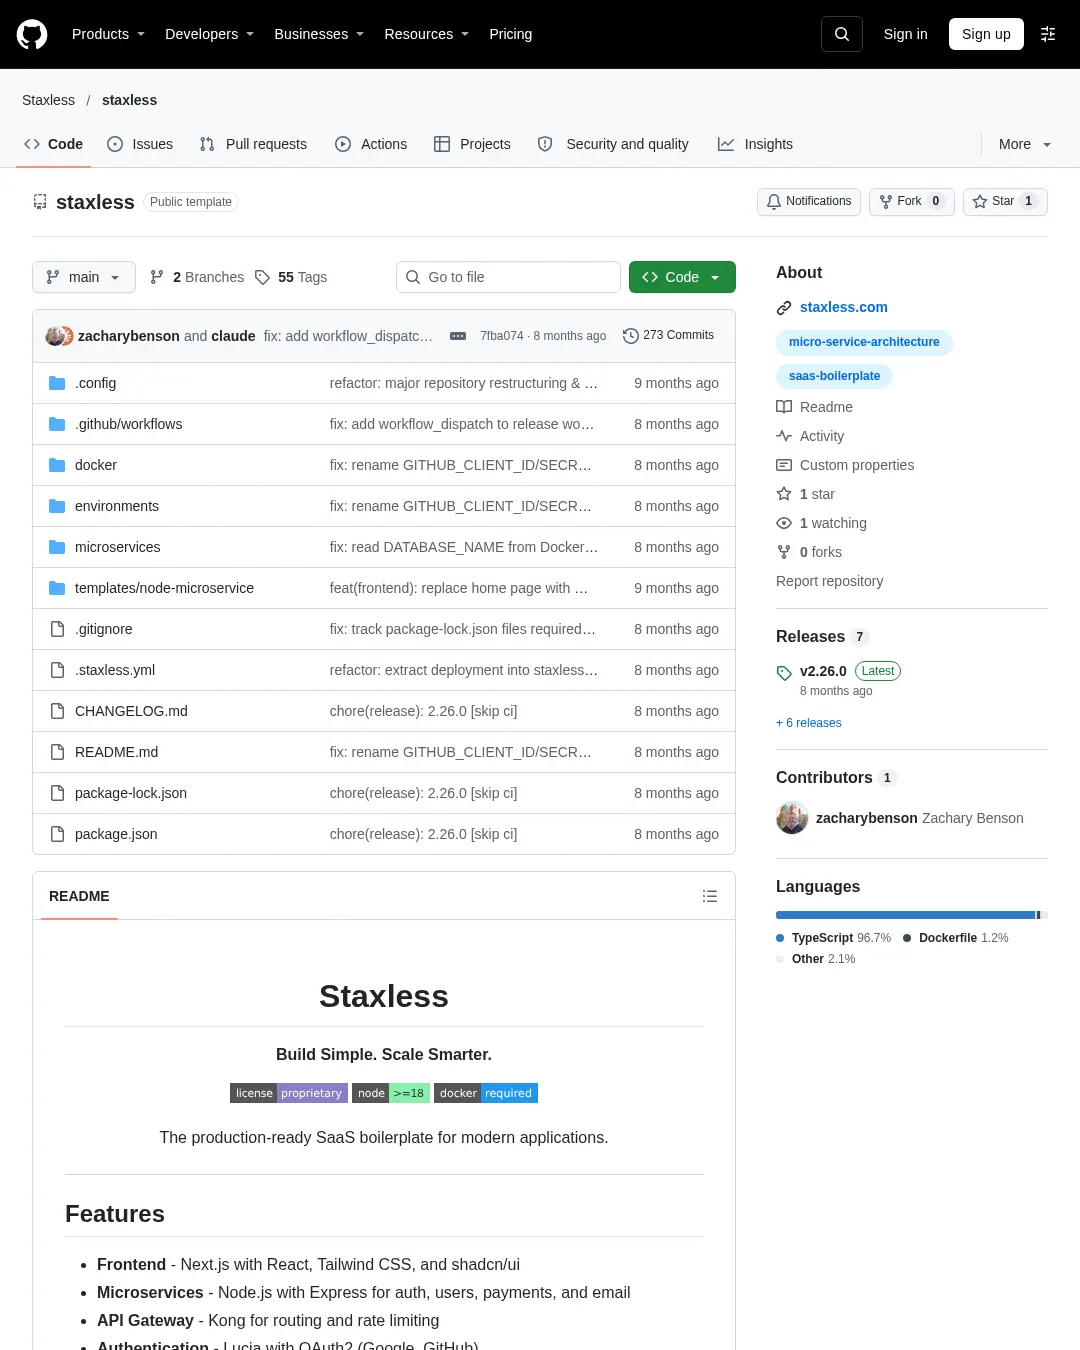The height and width of the screenshot is (1350, 1080).
Task: Click the repository template icon beside staxless
Action: pyautogui.click(x=40, y=202)
